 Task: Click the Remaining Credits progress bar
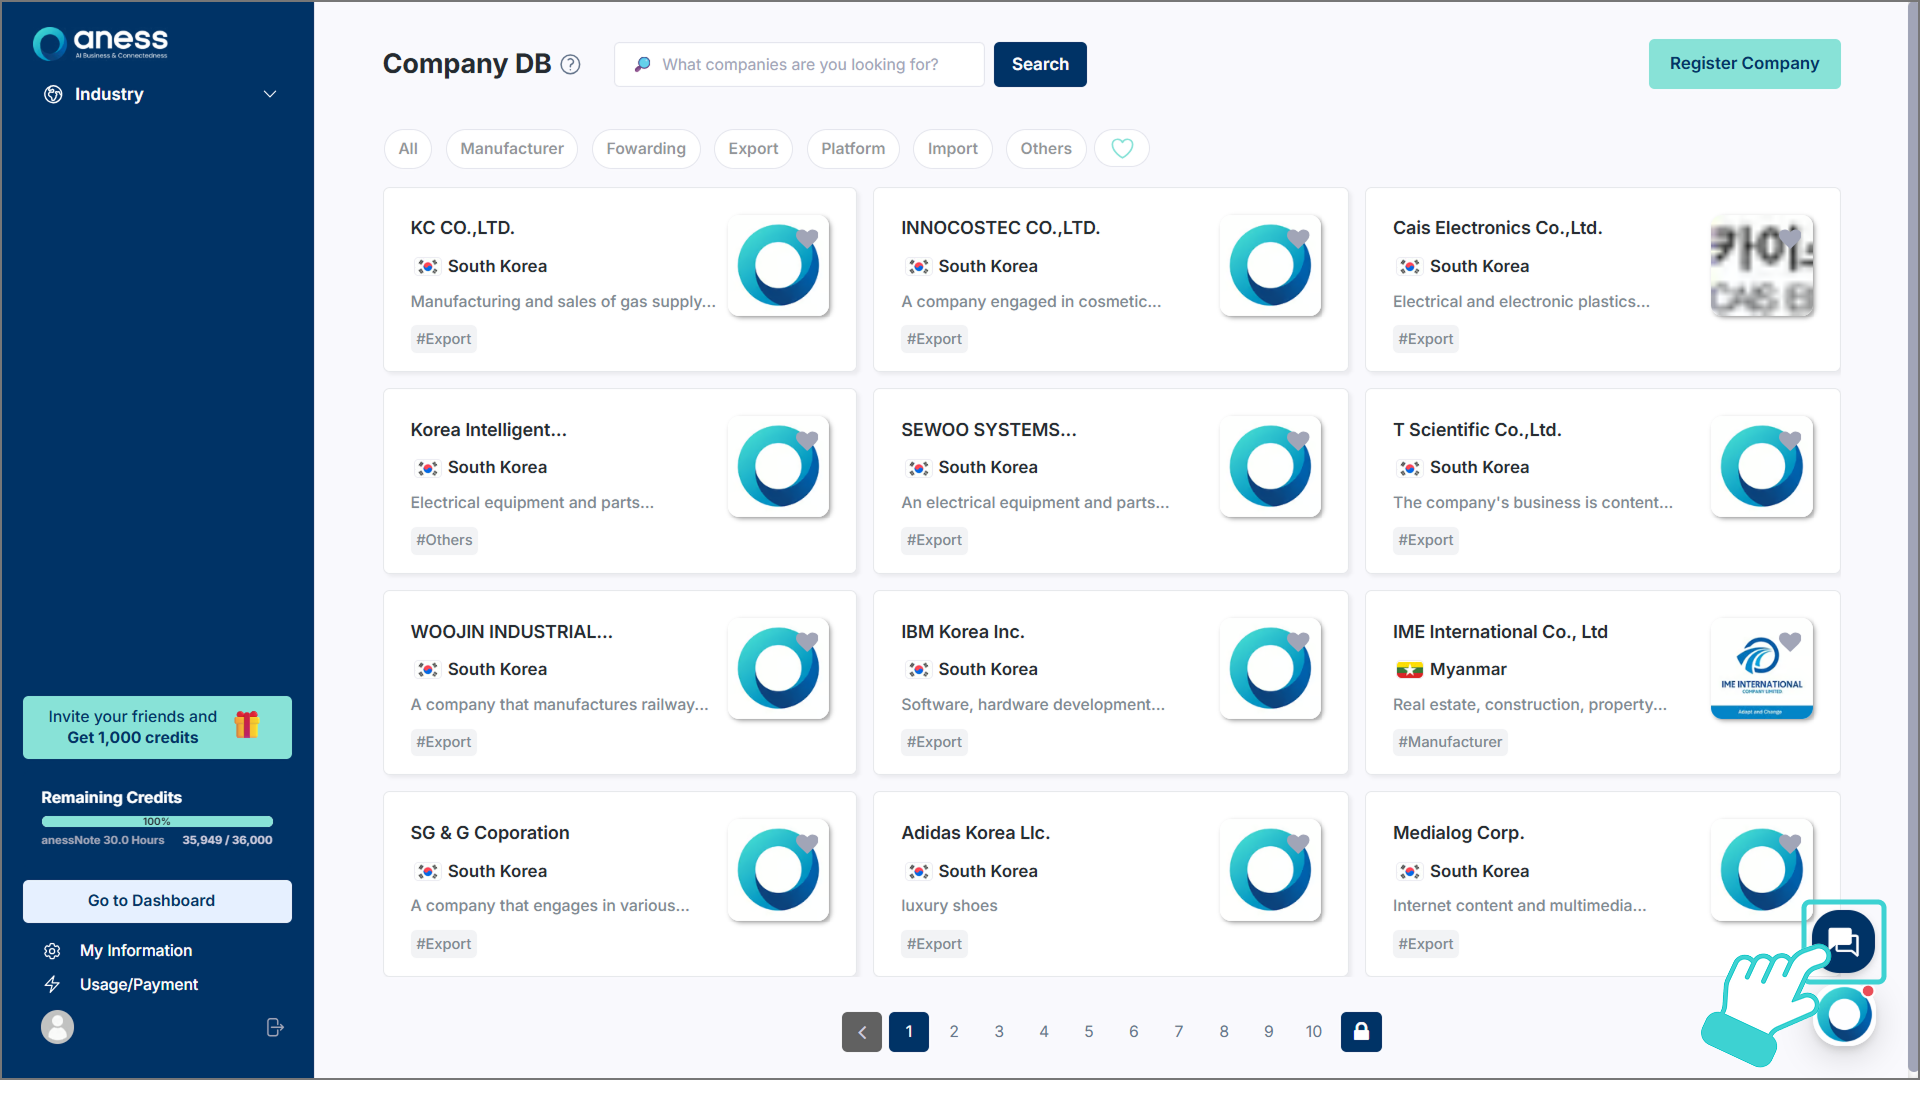pos(157,821)
